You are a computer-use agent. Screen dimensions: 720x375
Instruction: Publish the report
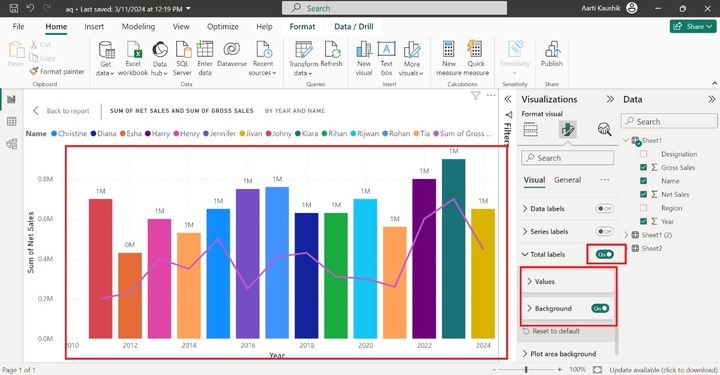pyautogui.click(x=551, y=54)
